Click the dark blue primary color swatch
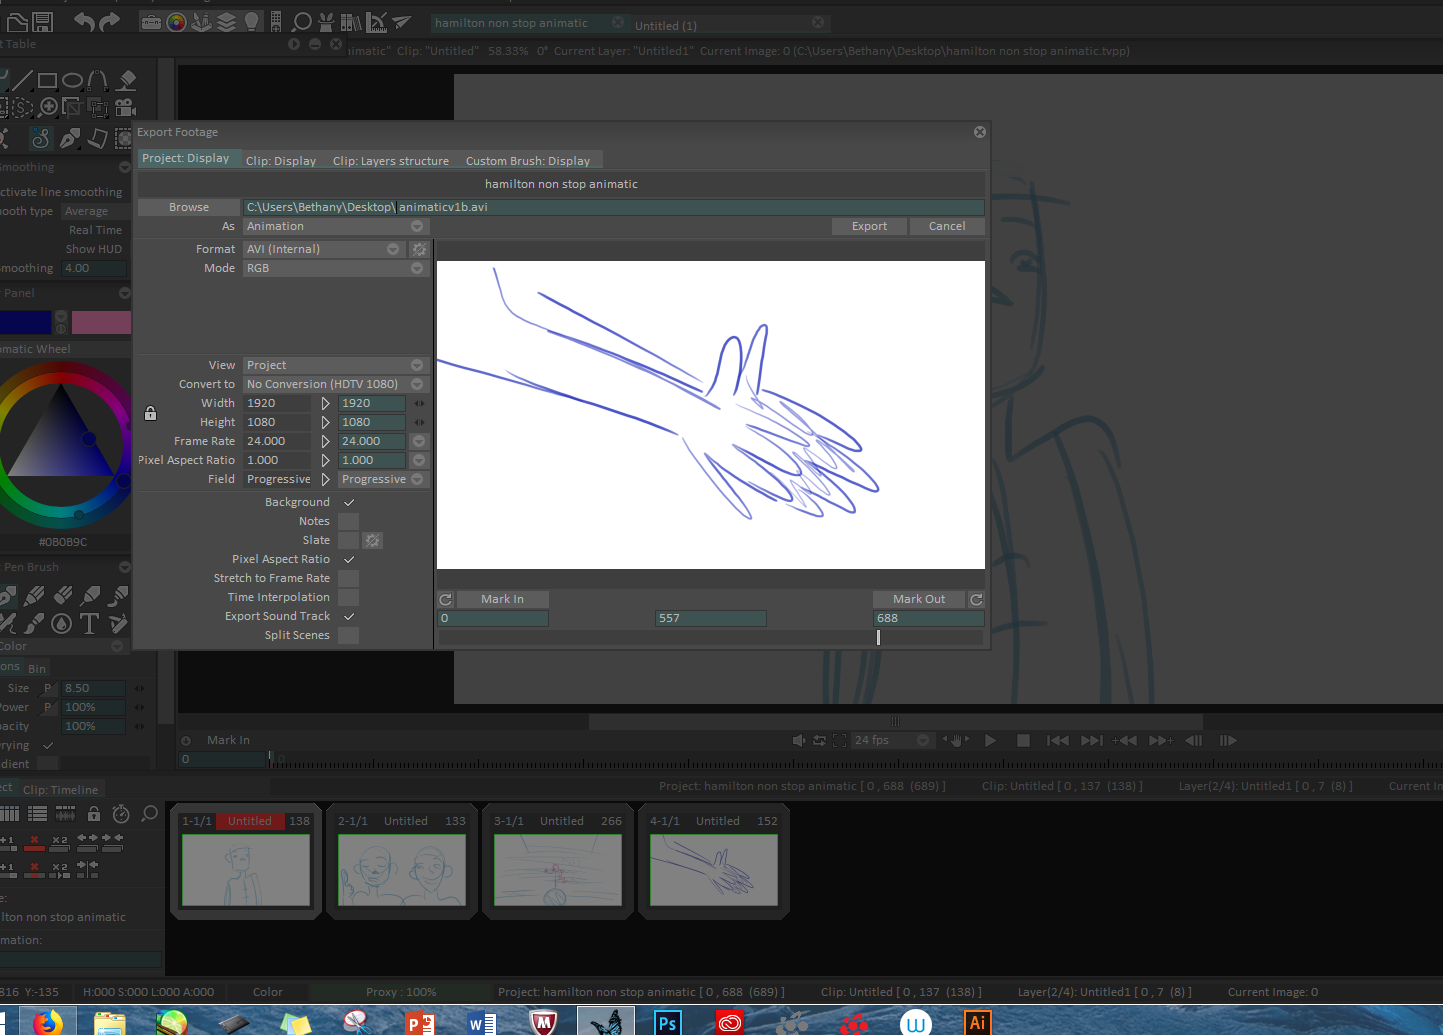 [x=25, y=322]
